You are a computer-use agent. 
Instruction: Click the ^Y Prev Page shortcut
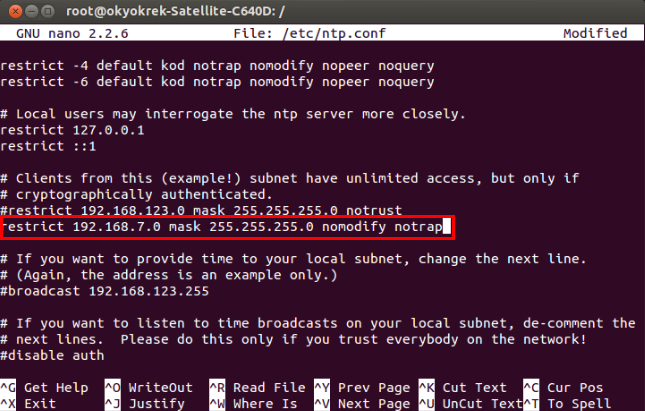point(362,388)
